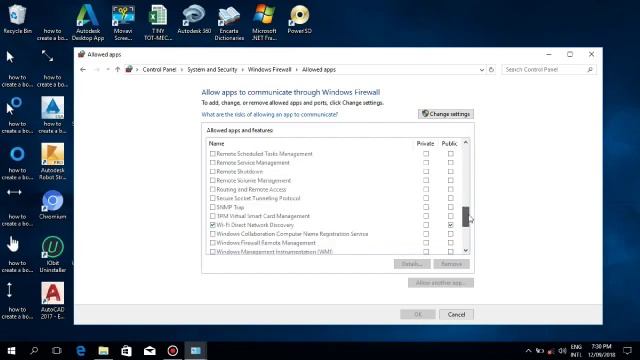This screenshot has height=360, width=640.
Task: Open Encarta Dictionaries shortcut
Action: tap(229, 22)
